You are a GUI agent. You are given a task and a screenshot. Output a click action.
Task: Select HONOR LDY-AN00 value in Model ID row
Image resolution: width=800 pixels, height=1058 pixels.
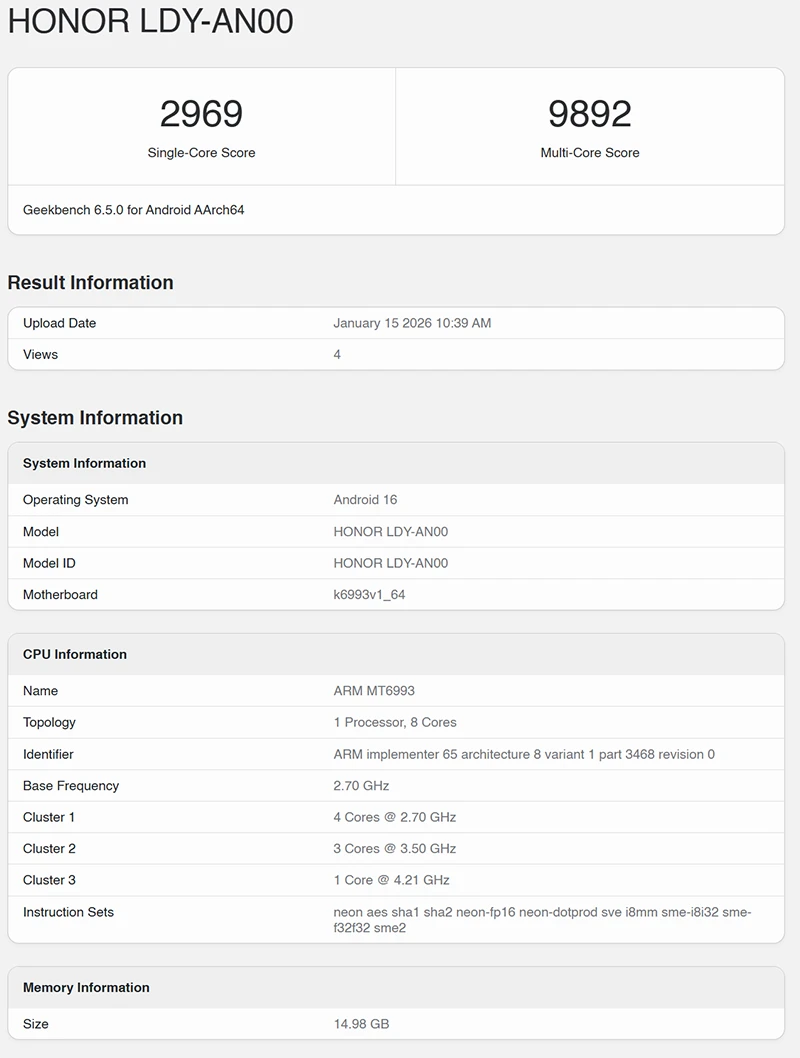tap(391, 563)
